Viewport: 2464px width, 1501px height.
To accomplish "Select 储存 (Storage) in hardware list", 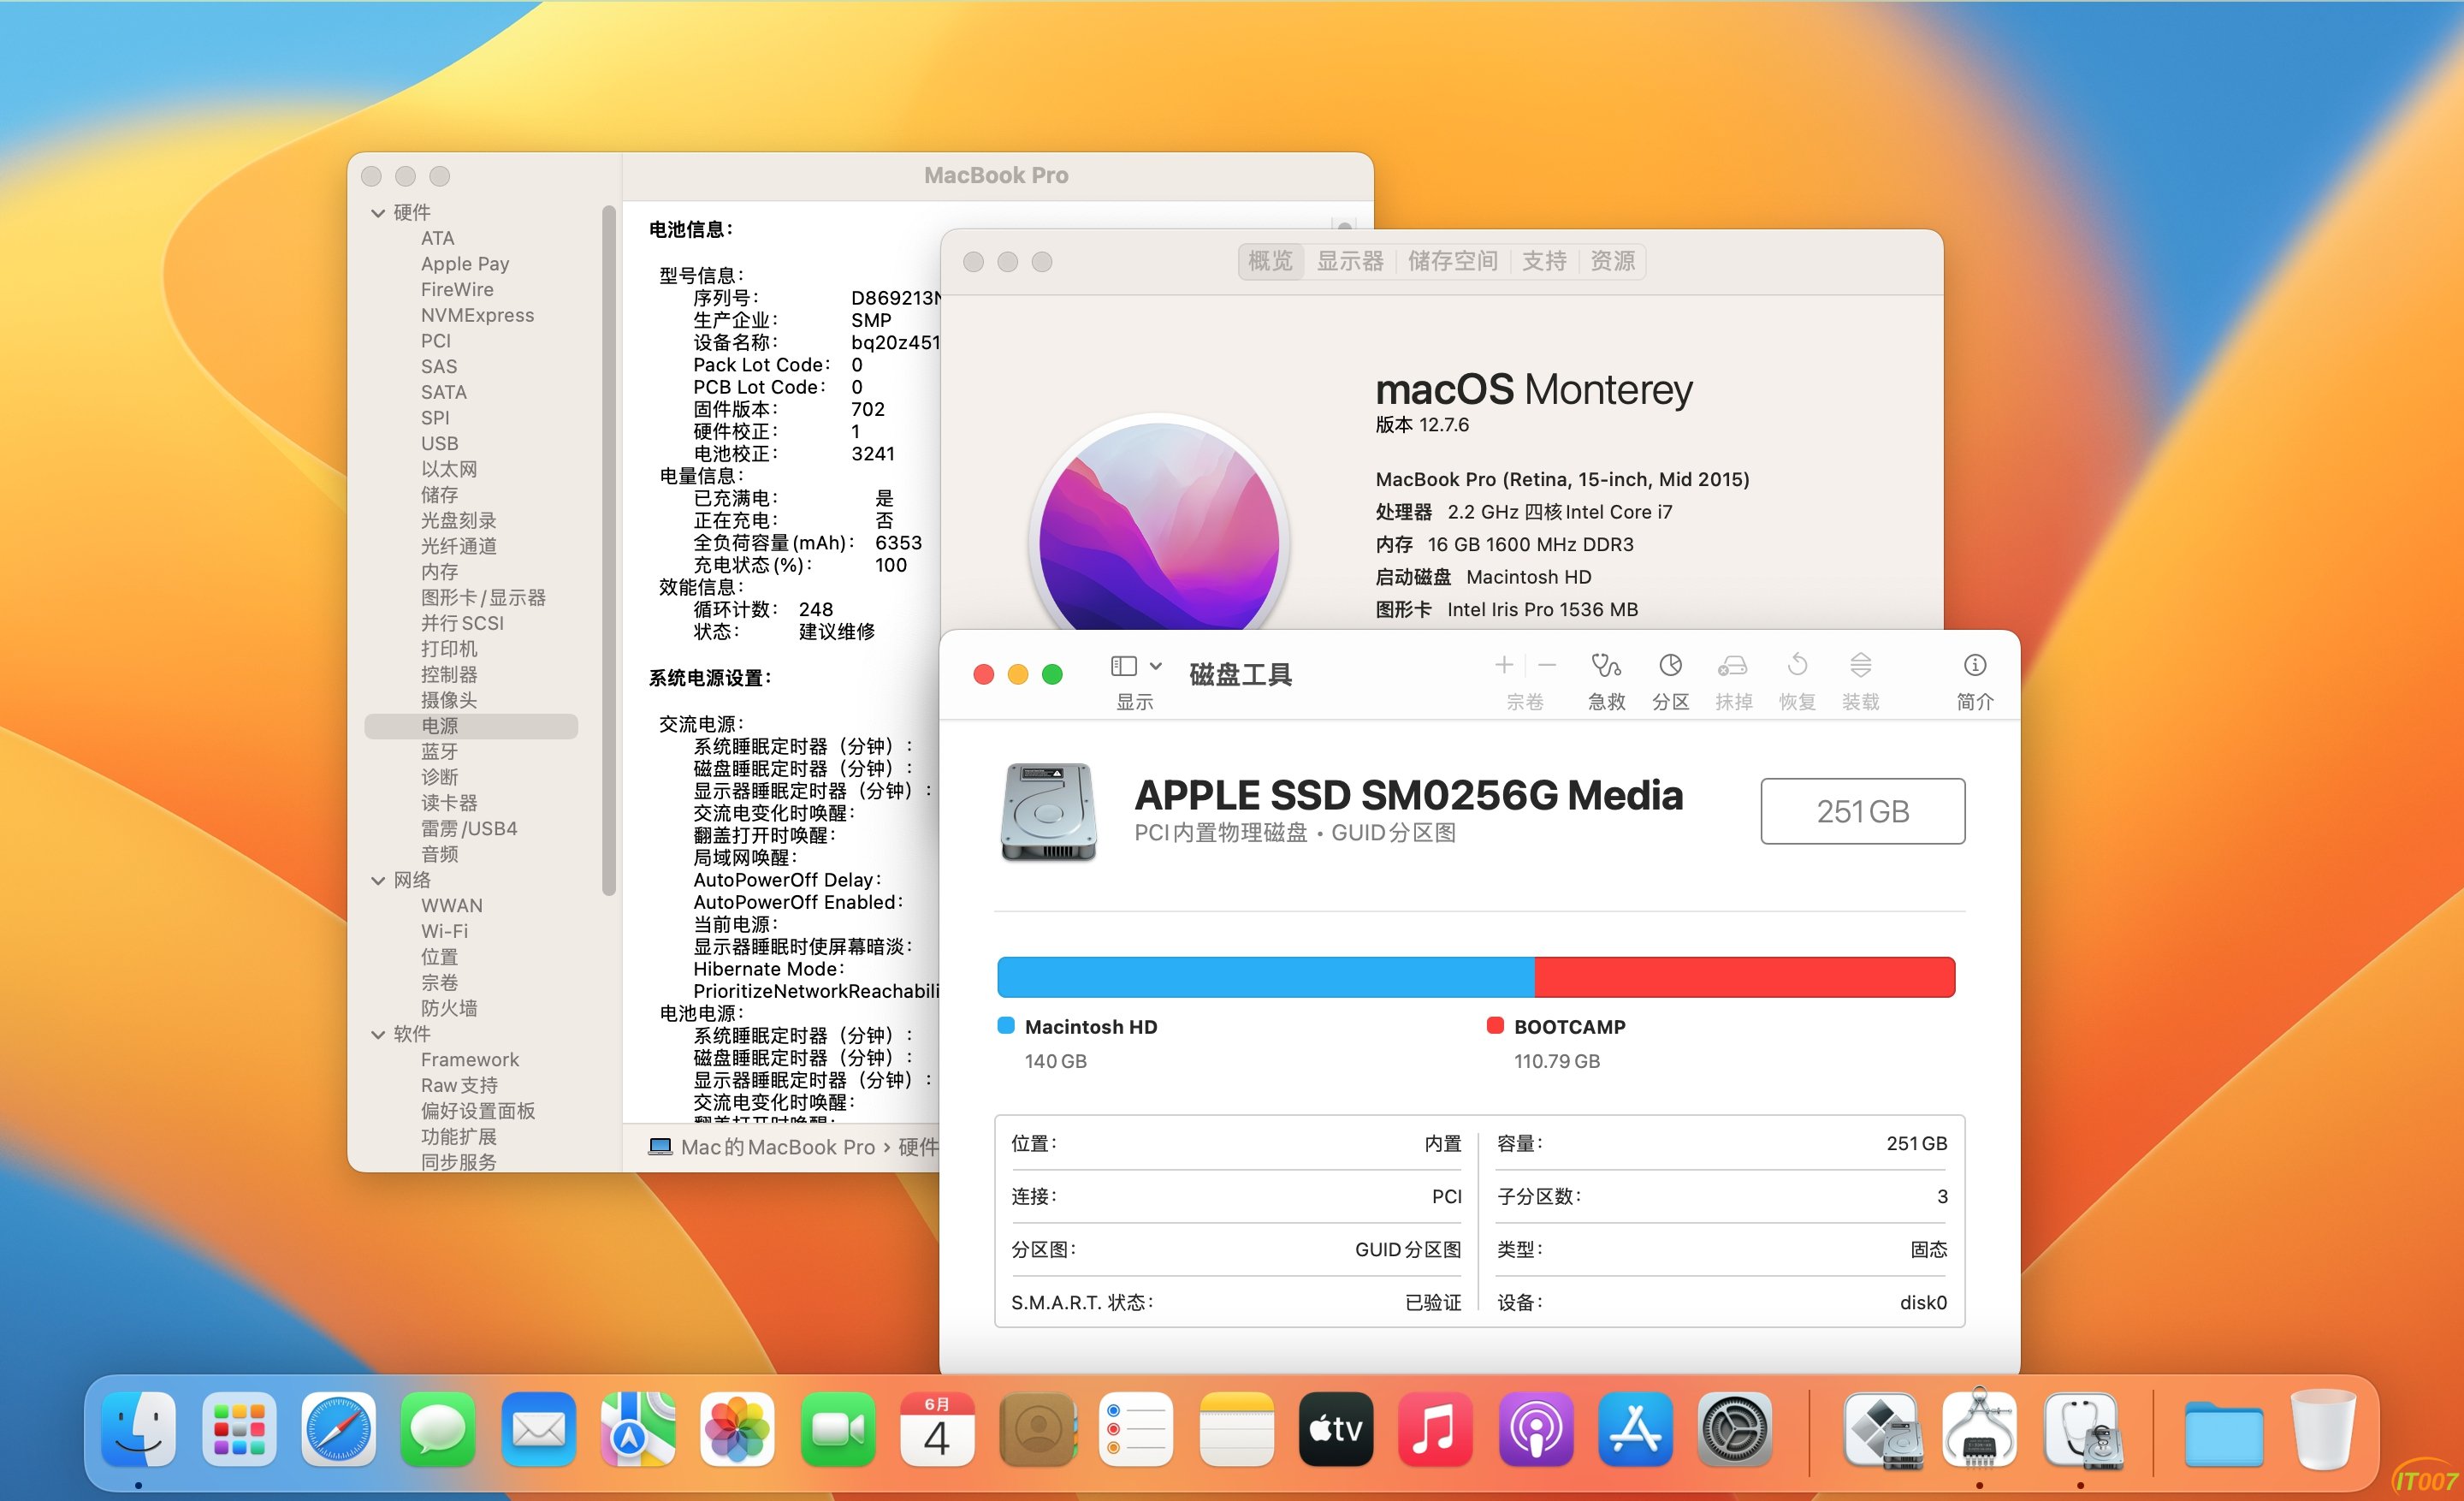I will [440, 495].
